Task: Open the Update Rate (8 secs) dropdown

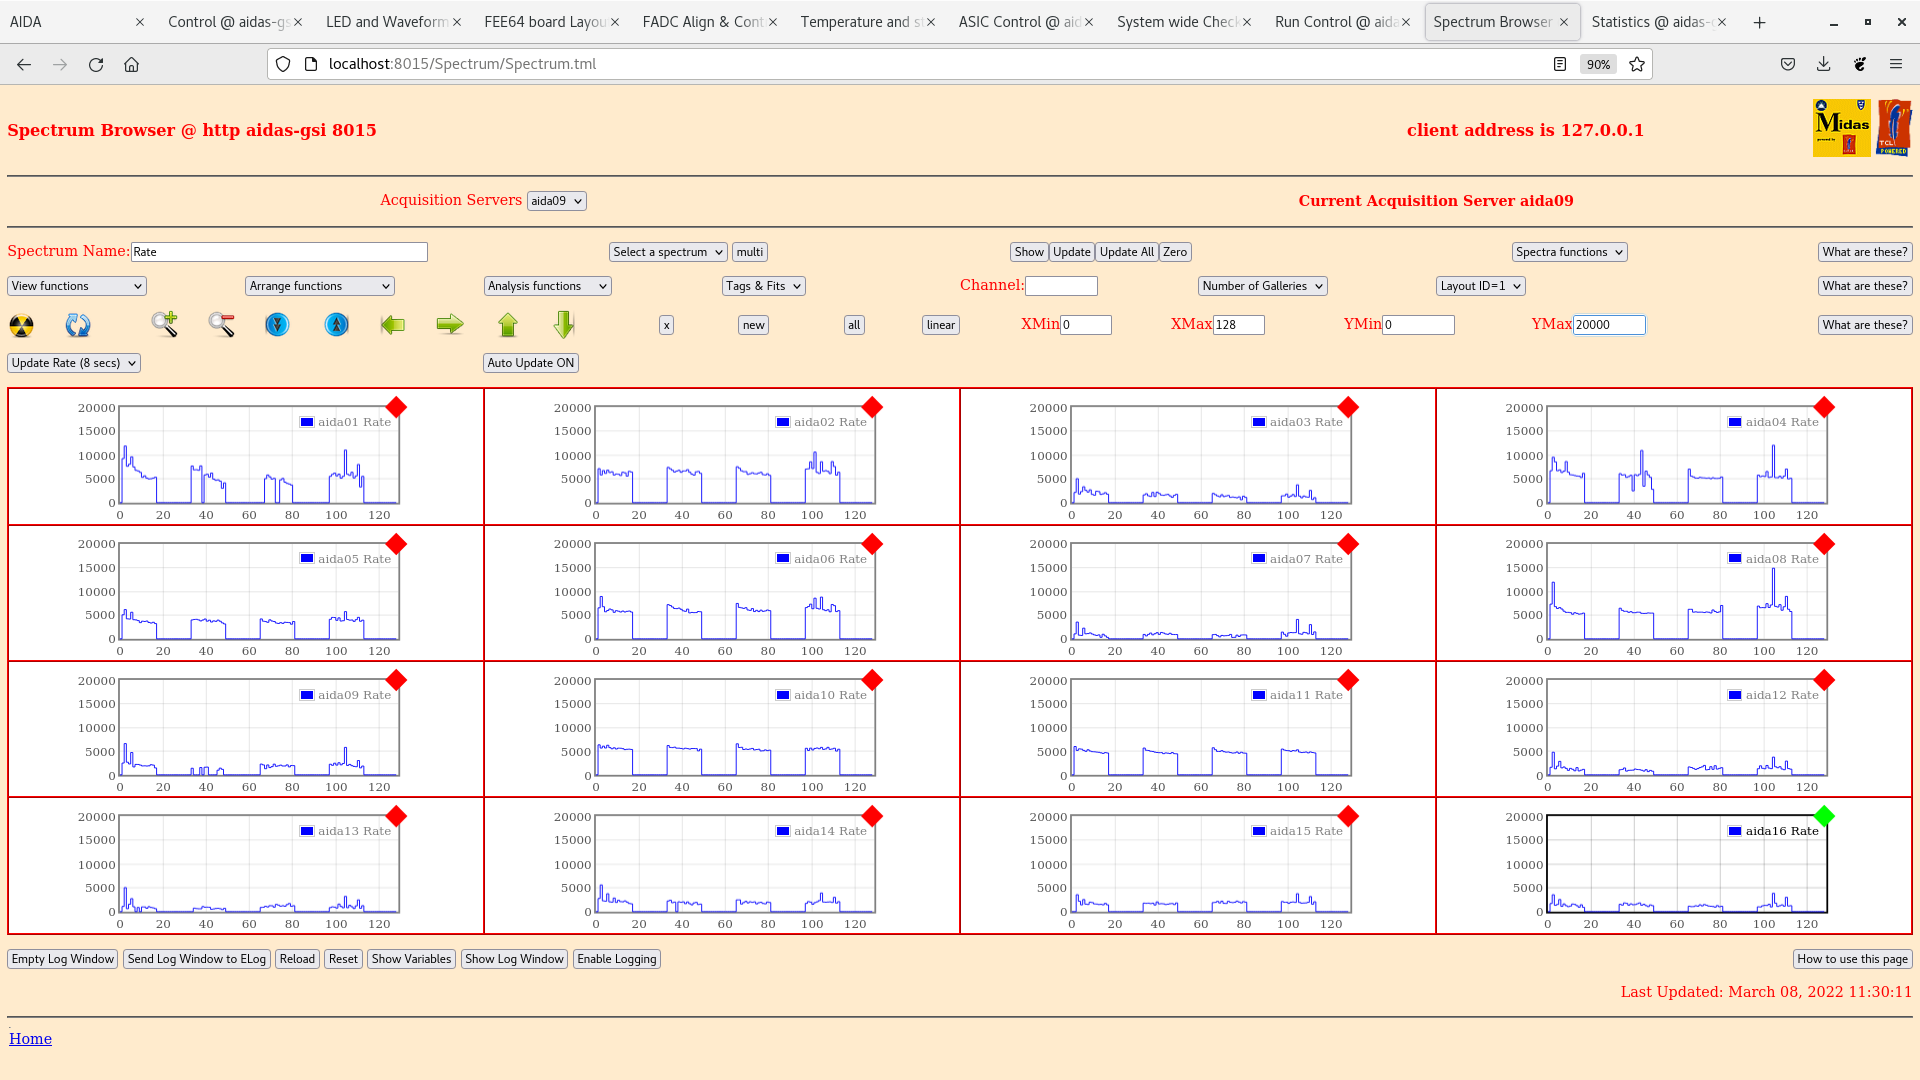Action: coord(74,363)
